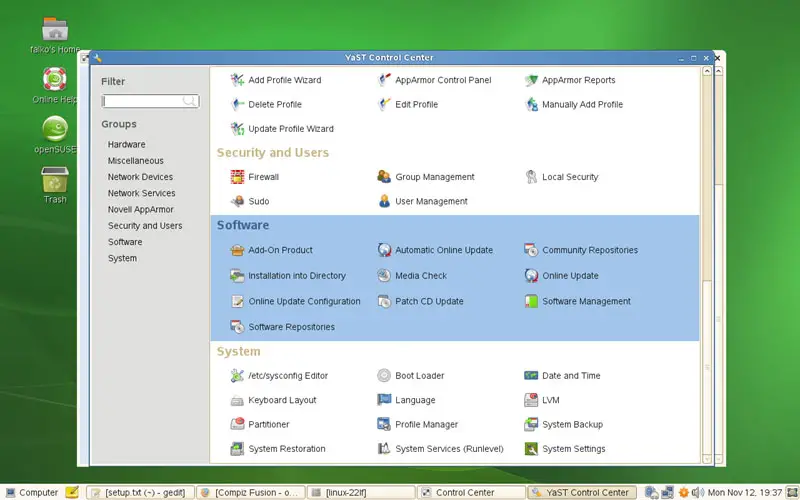Open the Sudo configuration icon
800x500 pixels.
pos(237,201)
